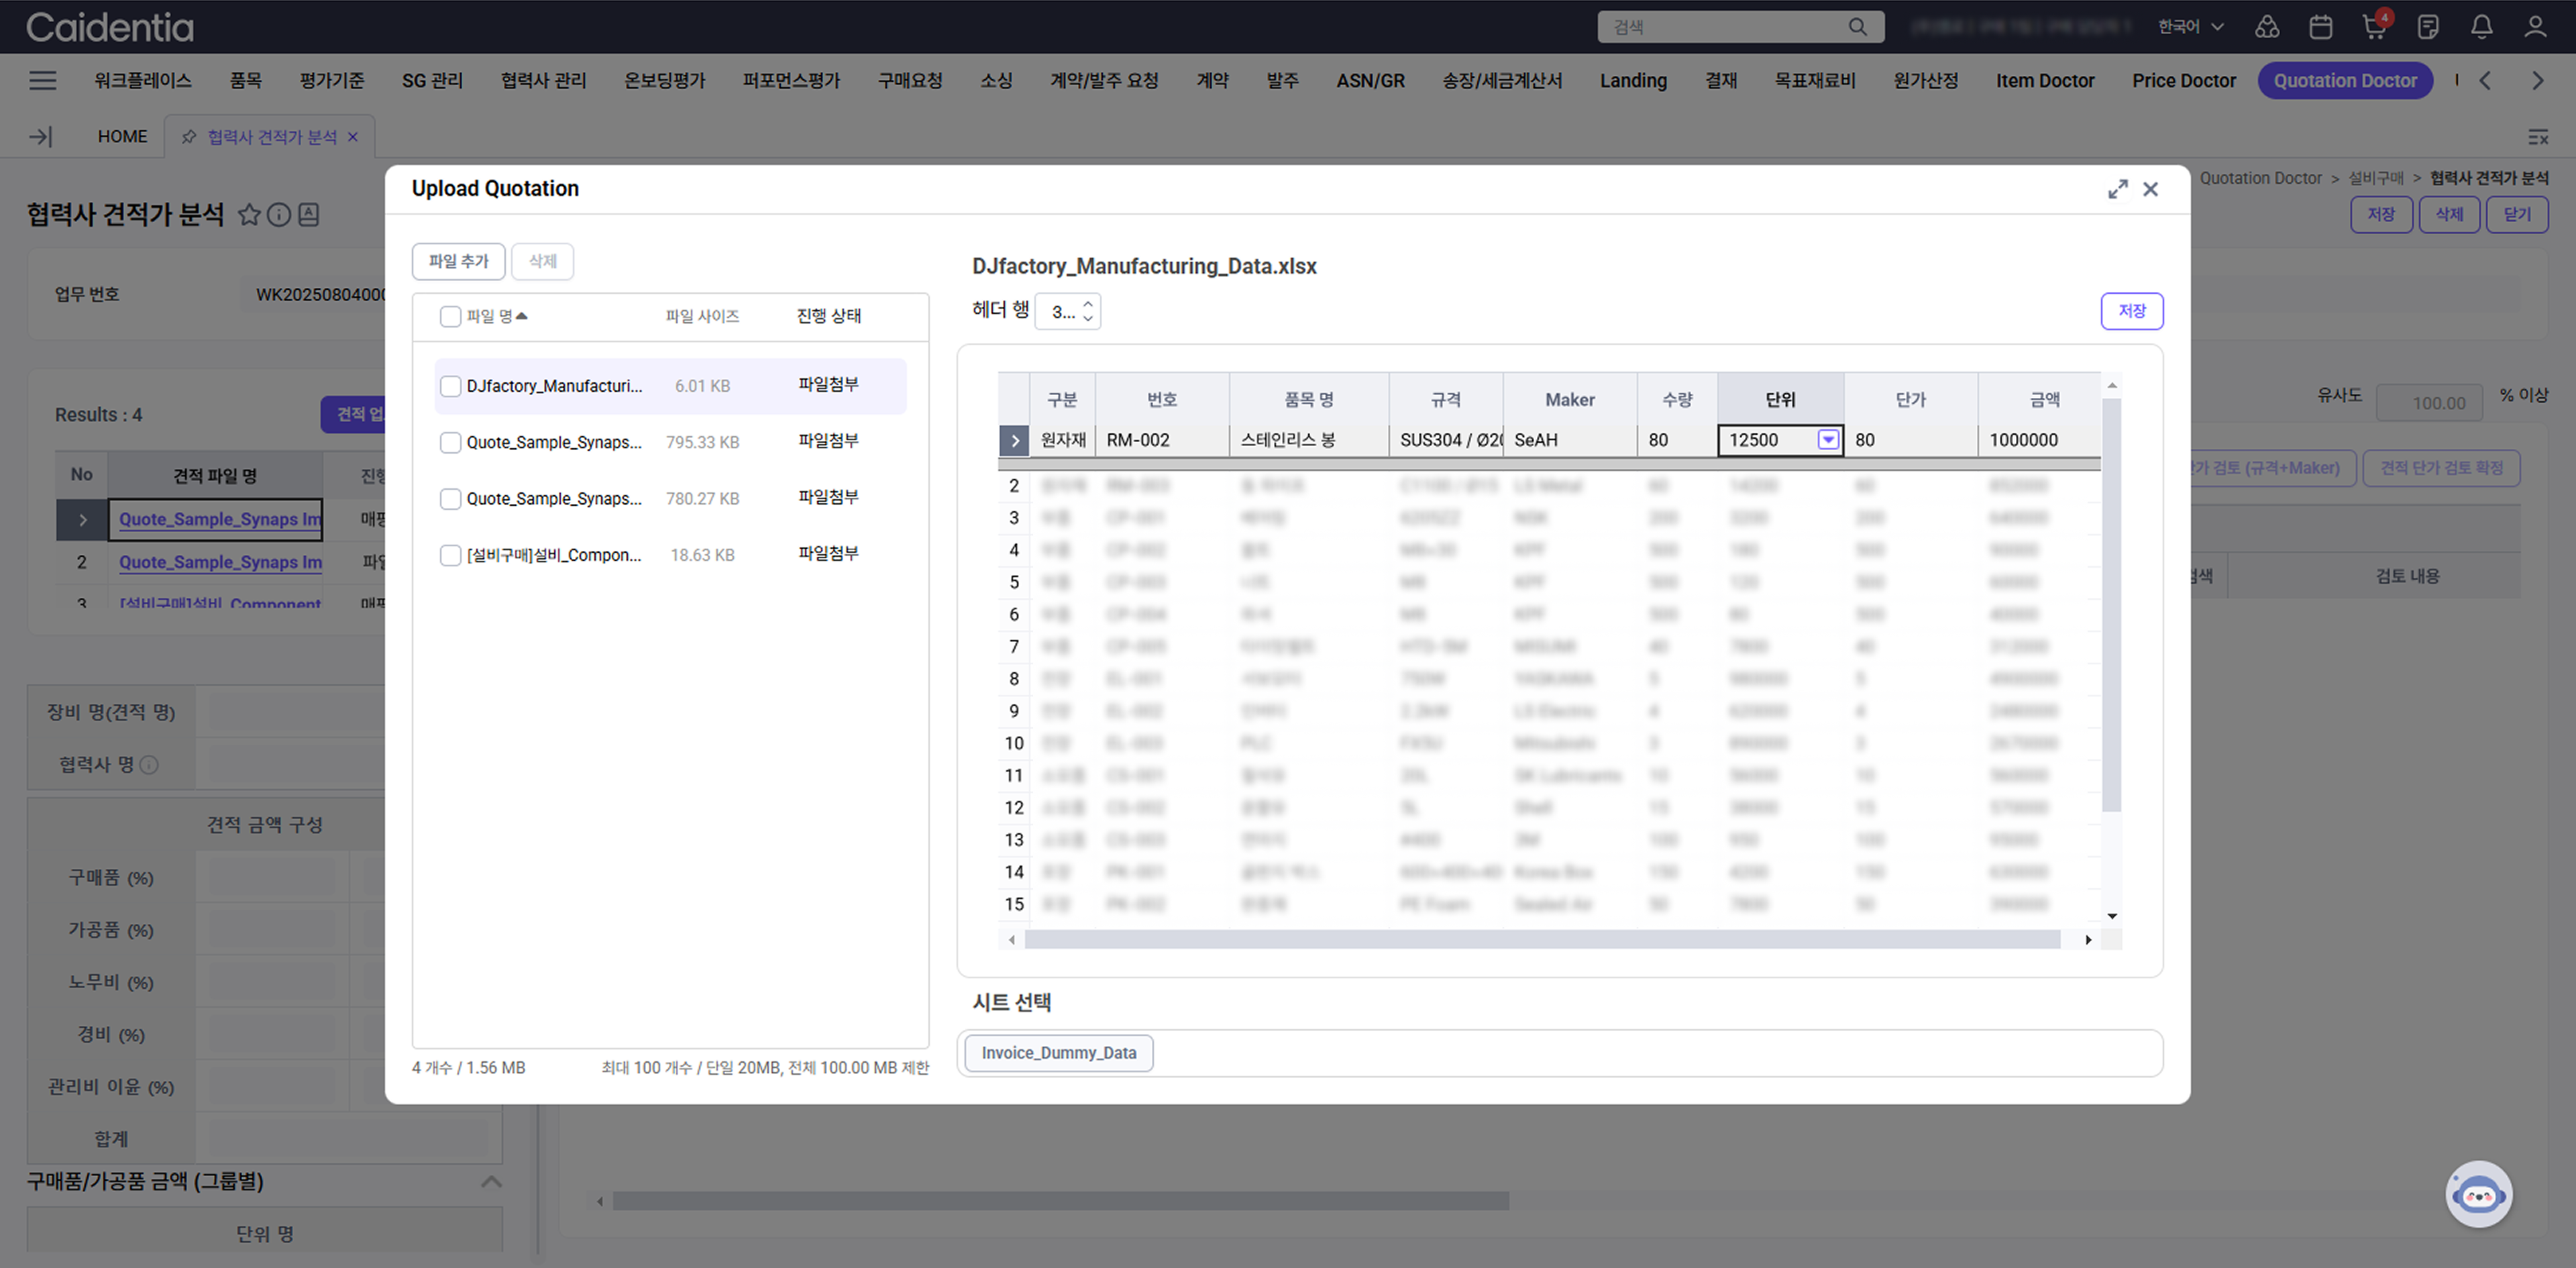Open the 단위 cell dropdown arrow
Screen dimensions: 2576x1268
point(1828,440)
